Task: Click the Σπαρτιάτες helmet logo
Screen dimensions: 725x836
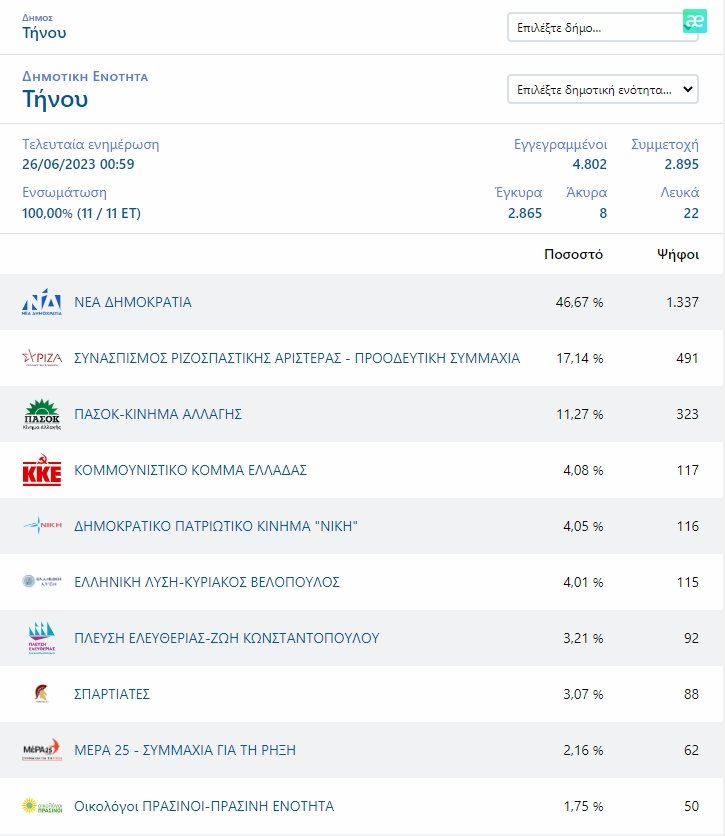Action: [x=42, y=694]
